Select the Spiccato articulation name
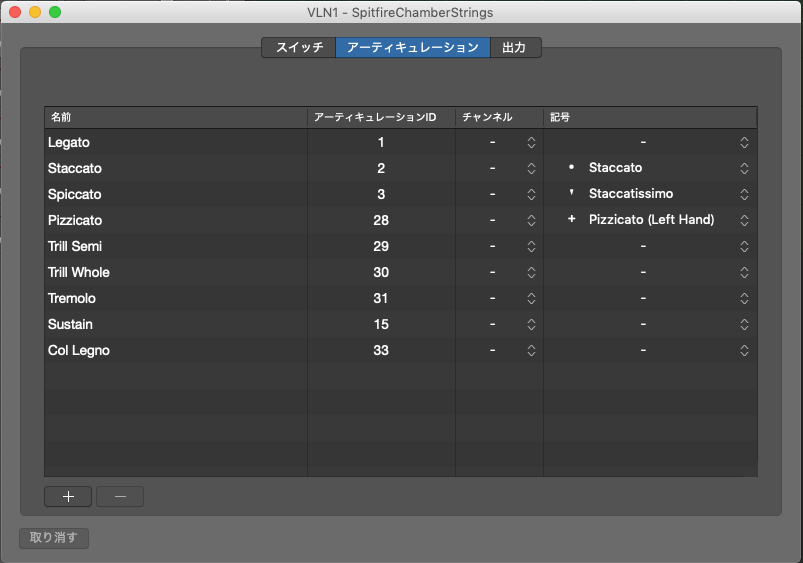Image resolution: width=803 pixels, height=563 pixels. click(75, 195)
